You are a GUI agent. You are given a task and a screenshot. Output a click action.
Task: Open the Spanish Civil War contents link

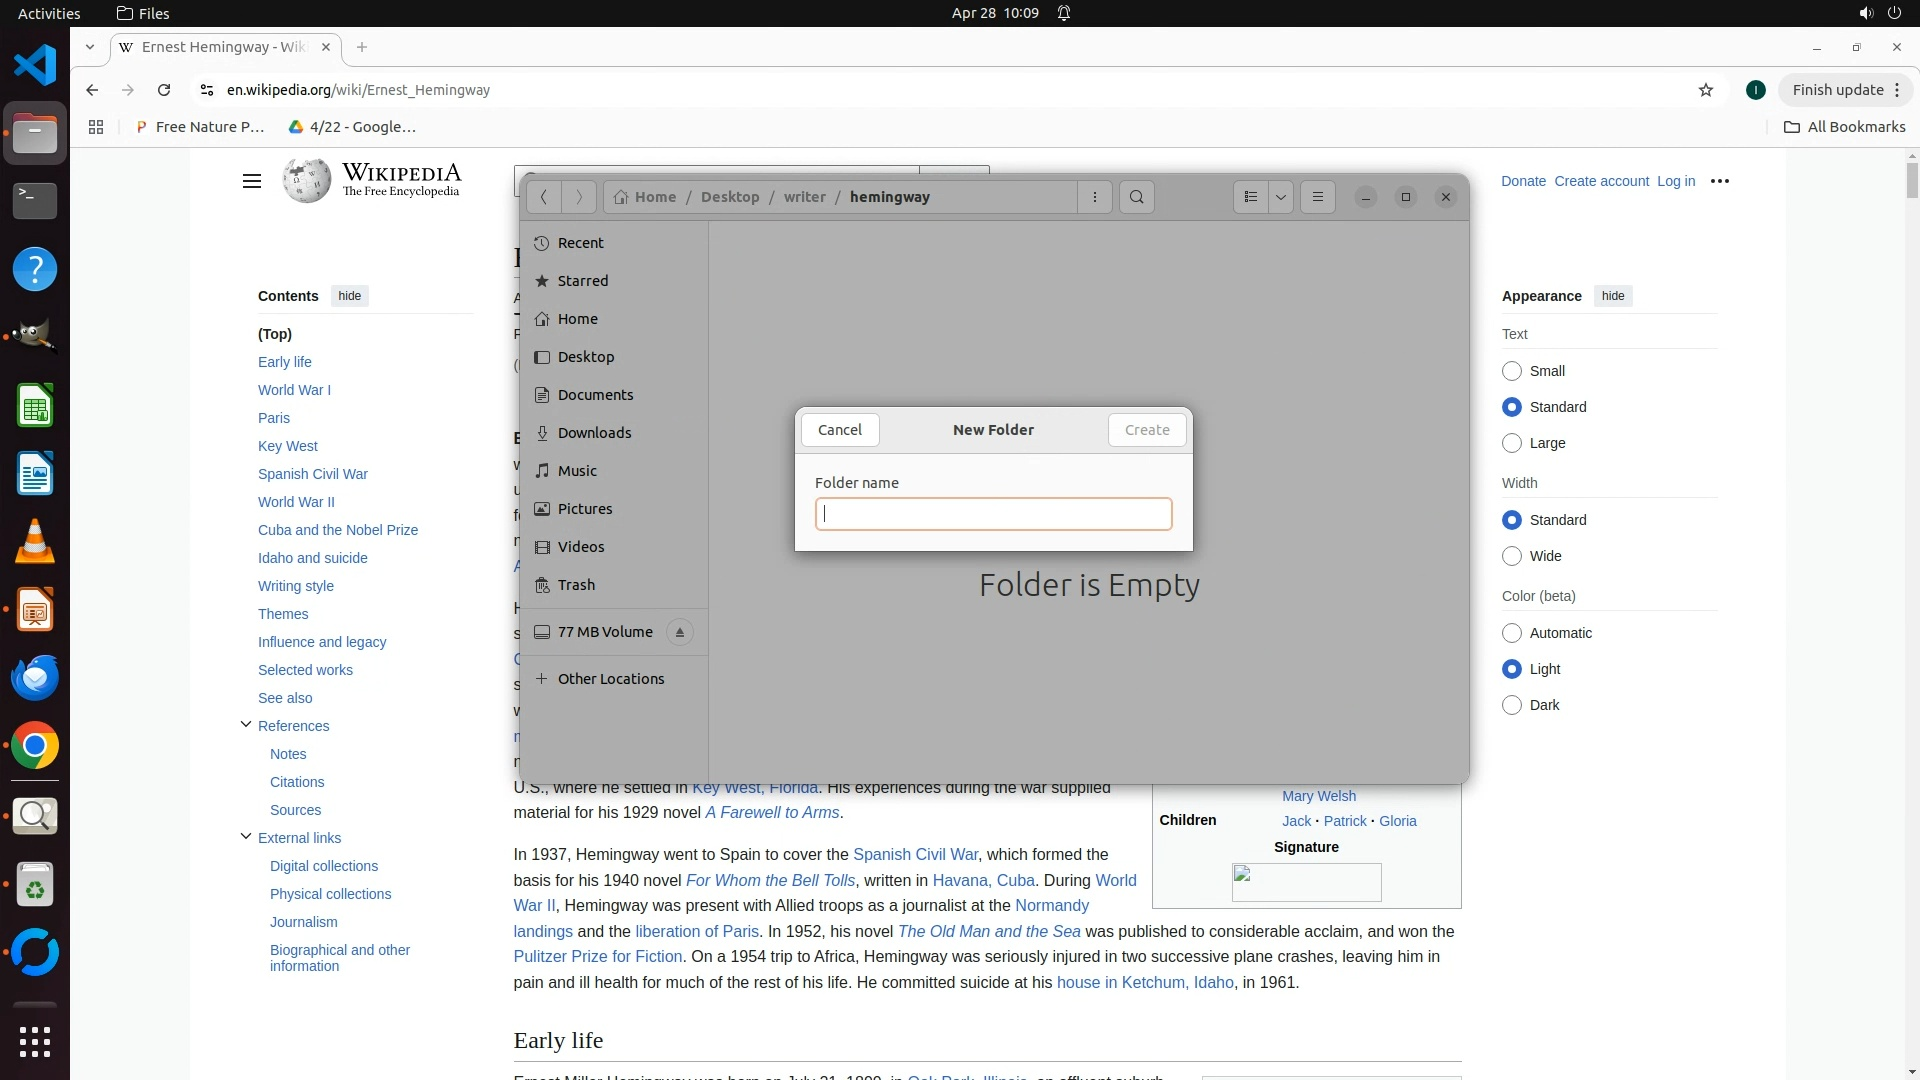tap(312, 474)
